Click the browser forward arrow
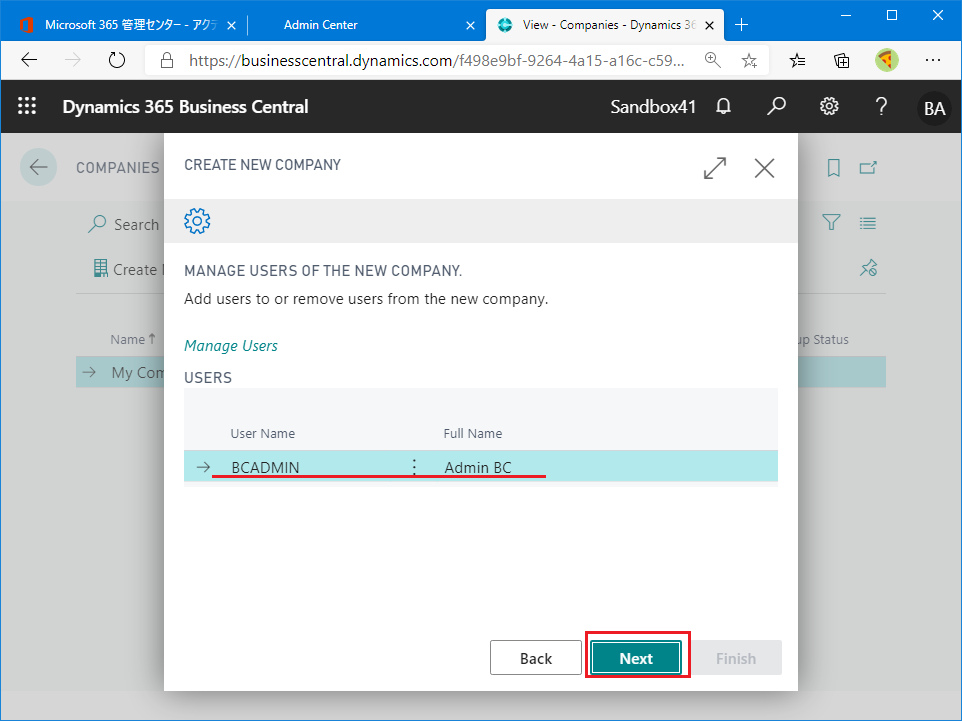The width and height of the screenshot is (962, 721). point(73,60)
